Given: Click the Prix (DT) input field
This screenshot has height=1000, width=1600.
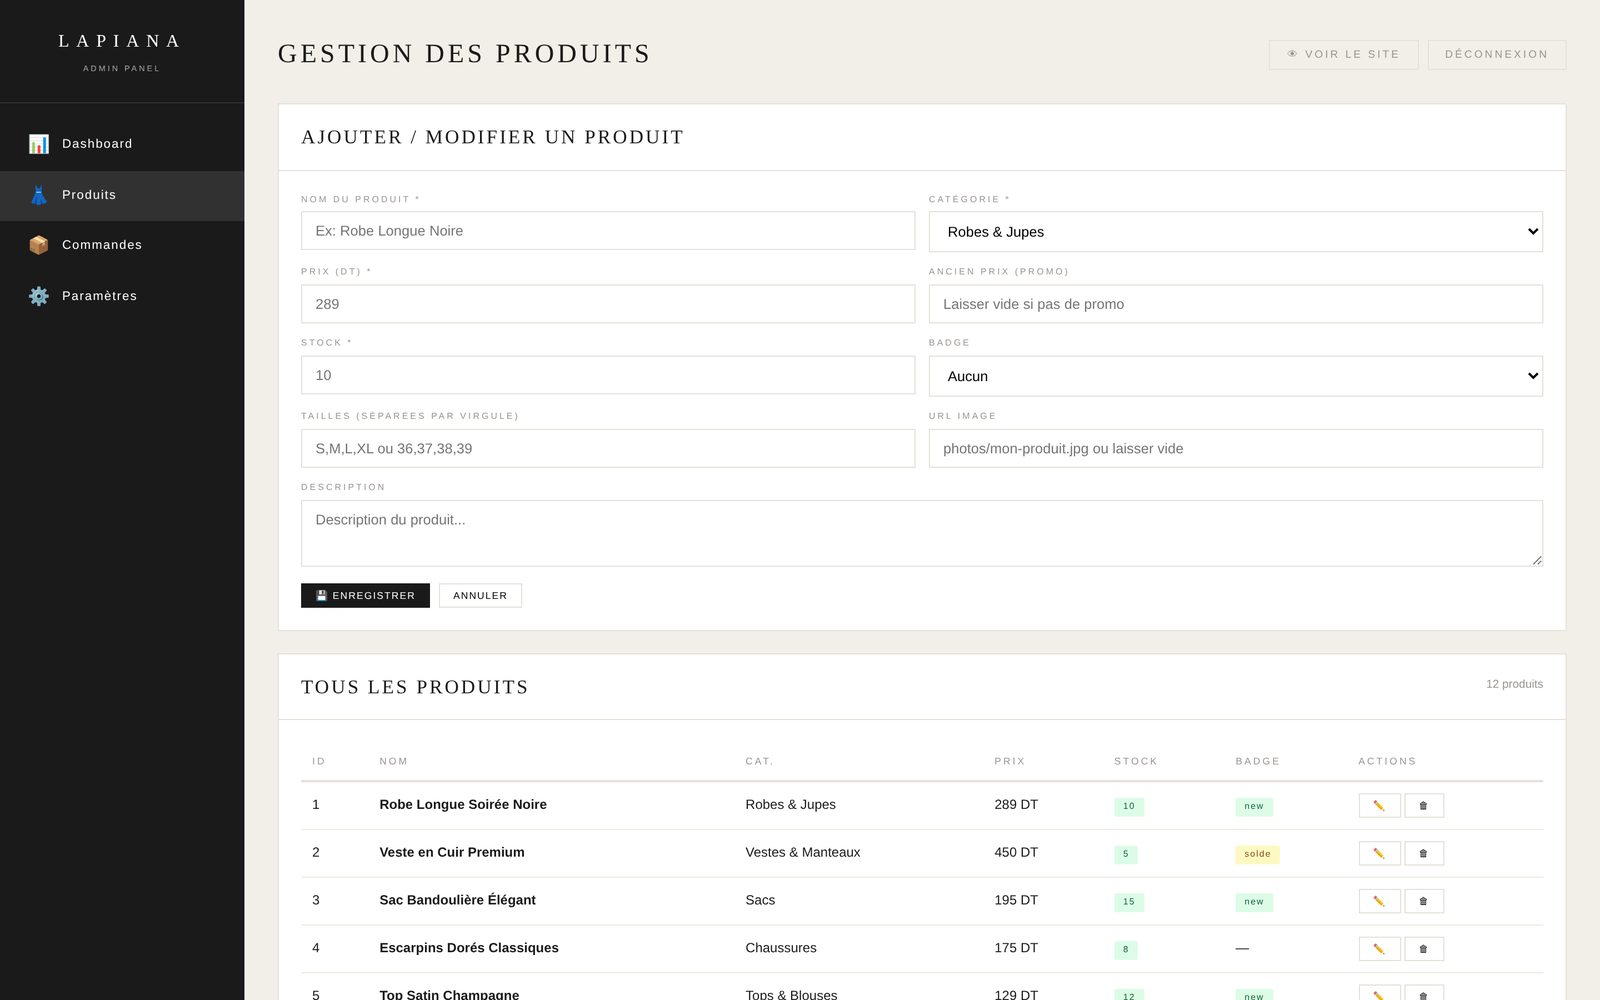Looking at the screenshot, I should [x=608, y=304].
